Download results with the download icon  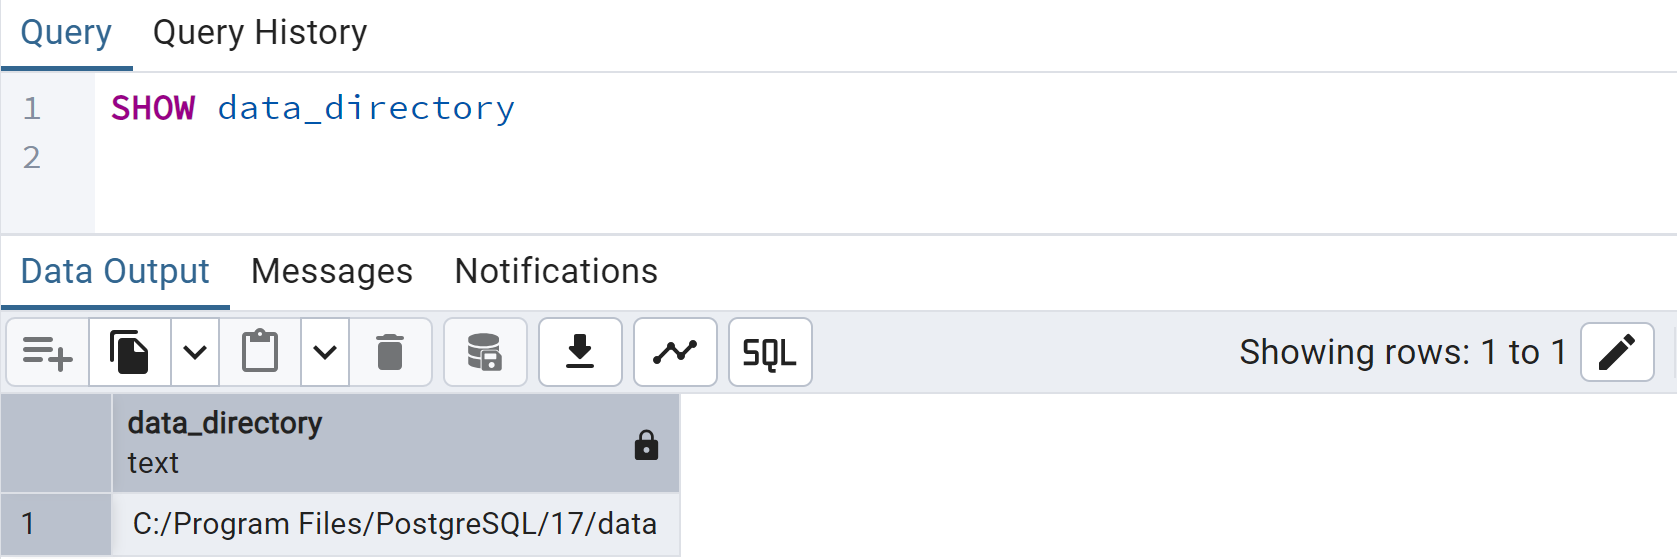pos(580,352)
